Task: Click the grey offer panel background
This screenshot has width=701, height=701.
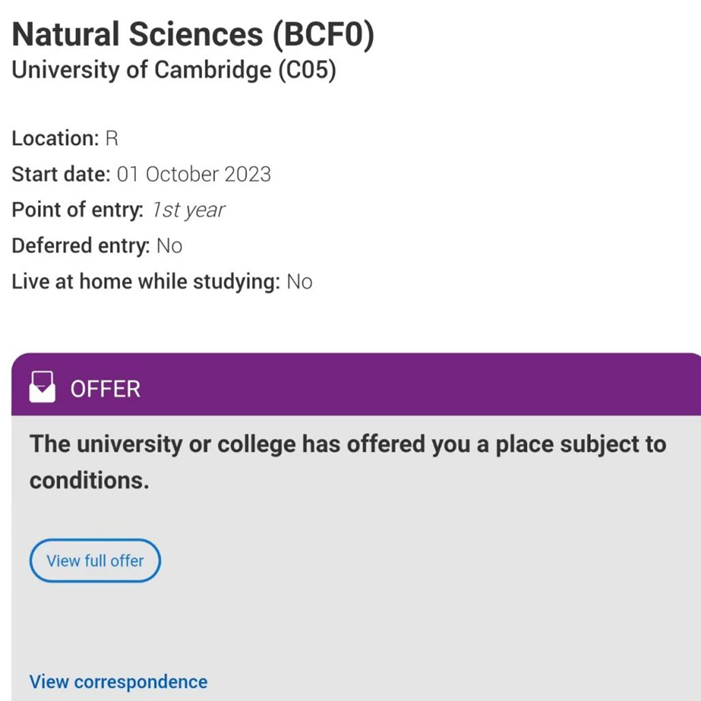Action: 450,600
